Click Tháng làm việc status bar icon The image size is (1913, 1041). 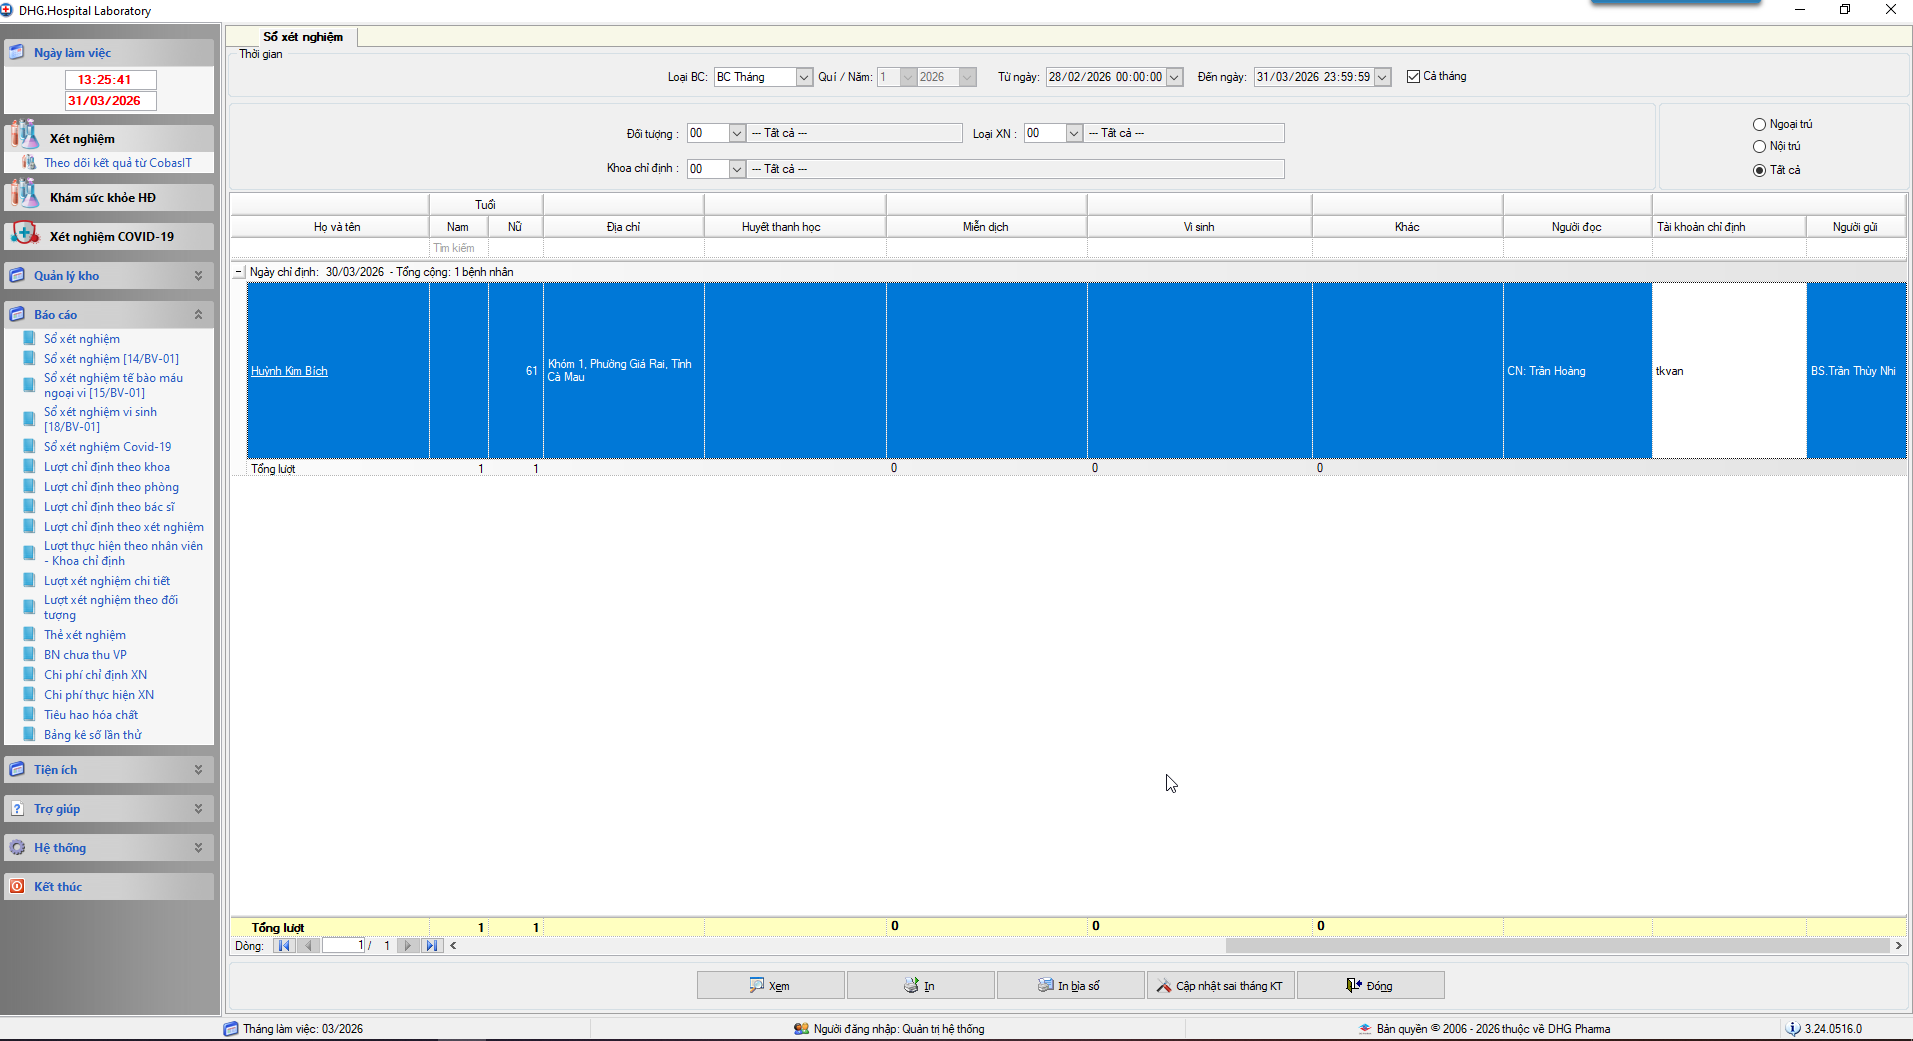(x=231, y=1028)
